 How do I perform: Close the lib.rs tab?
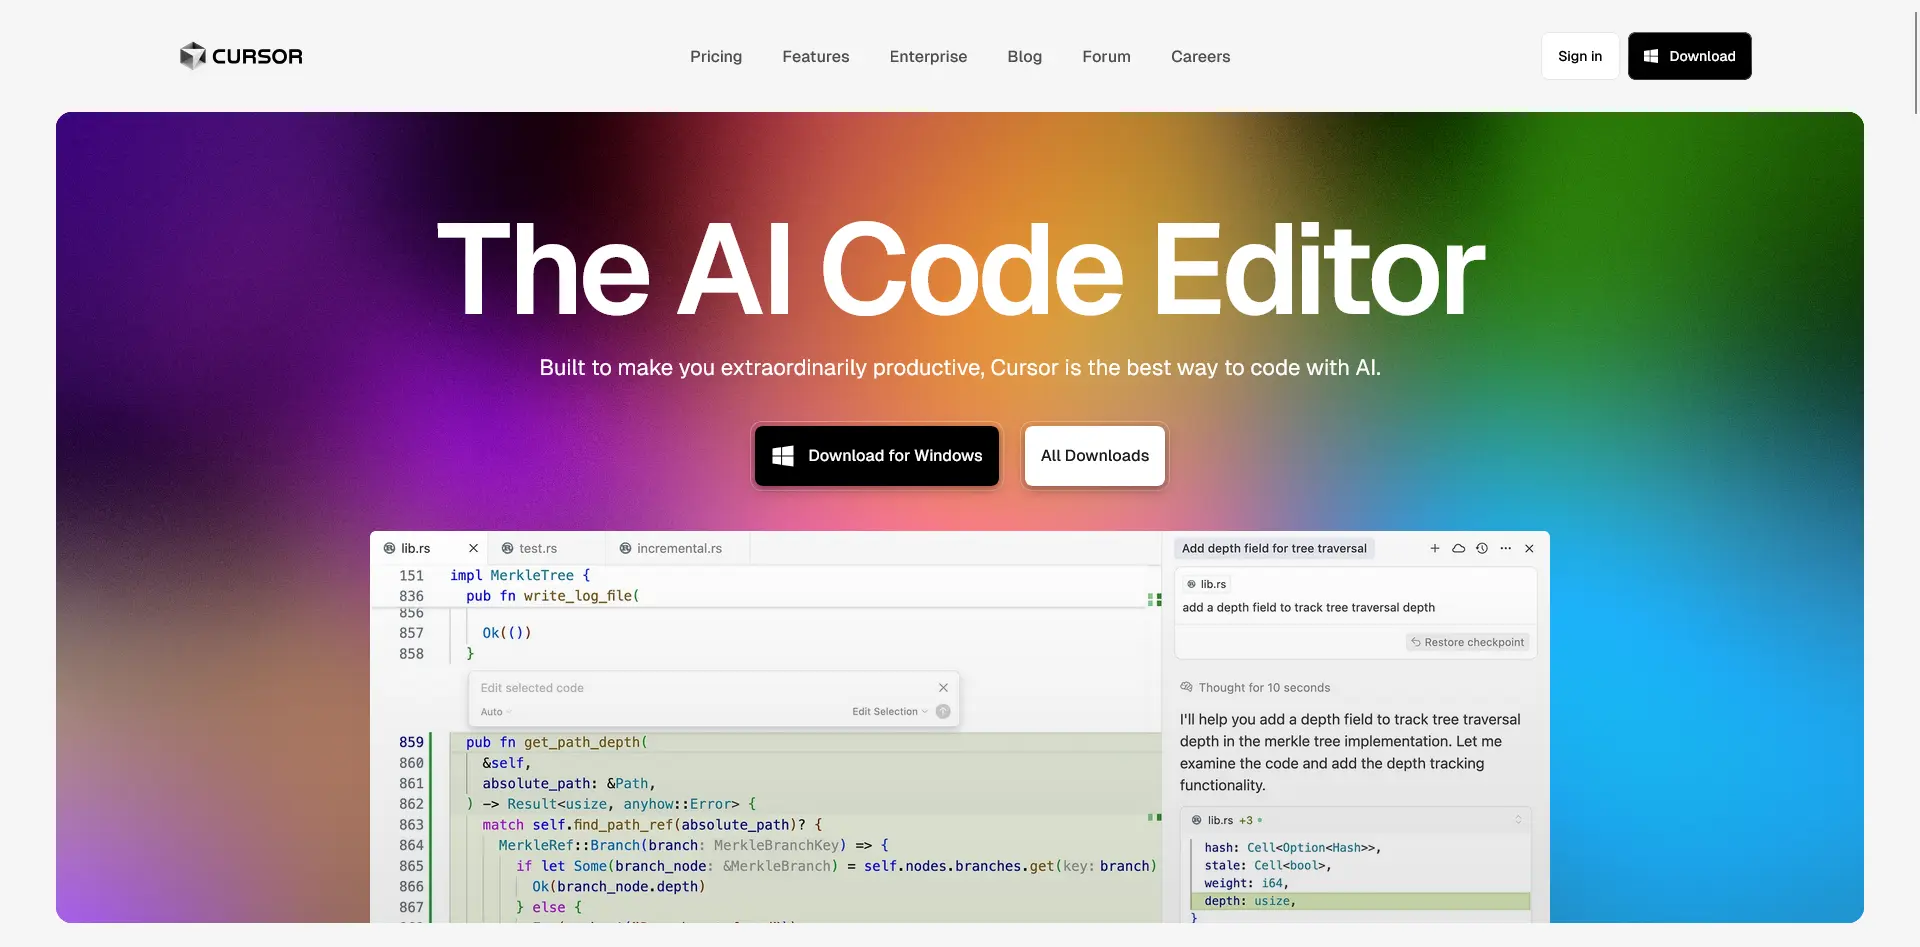point(473,548)
